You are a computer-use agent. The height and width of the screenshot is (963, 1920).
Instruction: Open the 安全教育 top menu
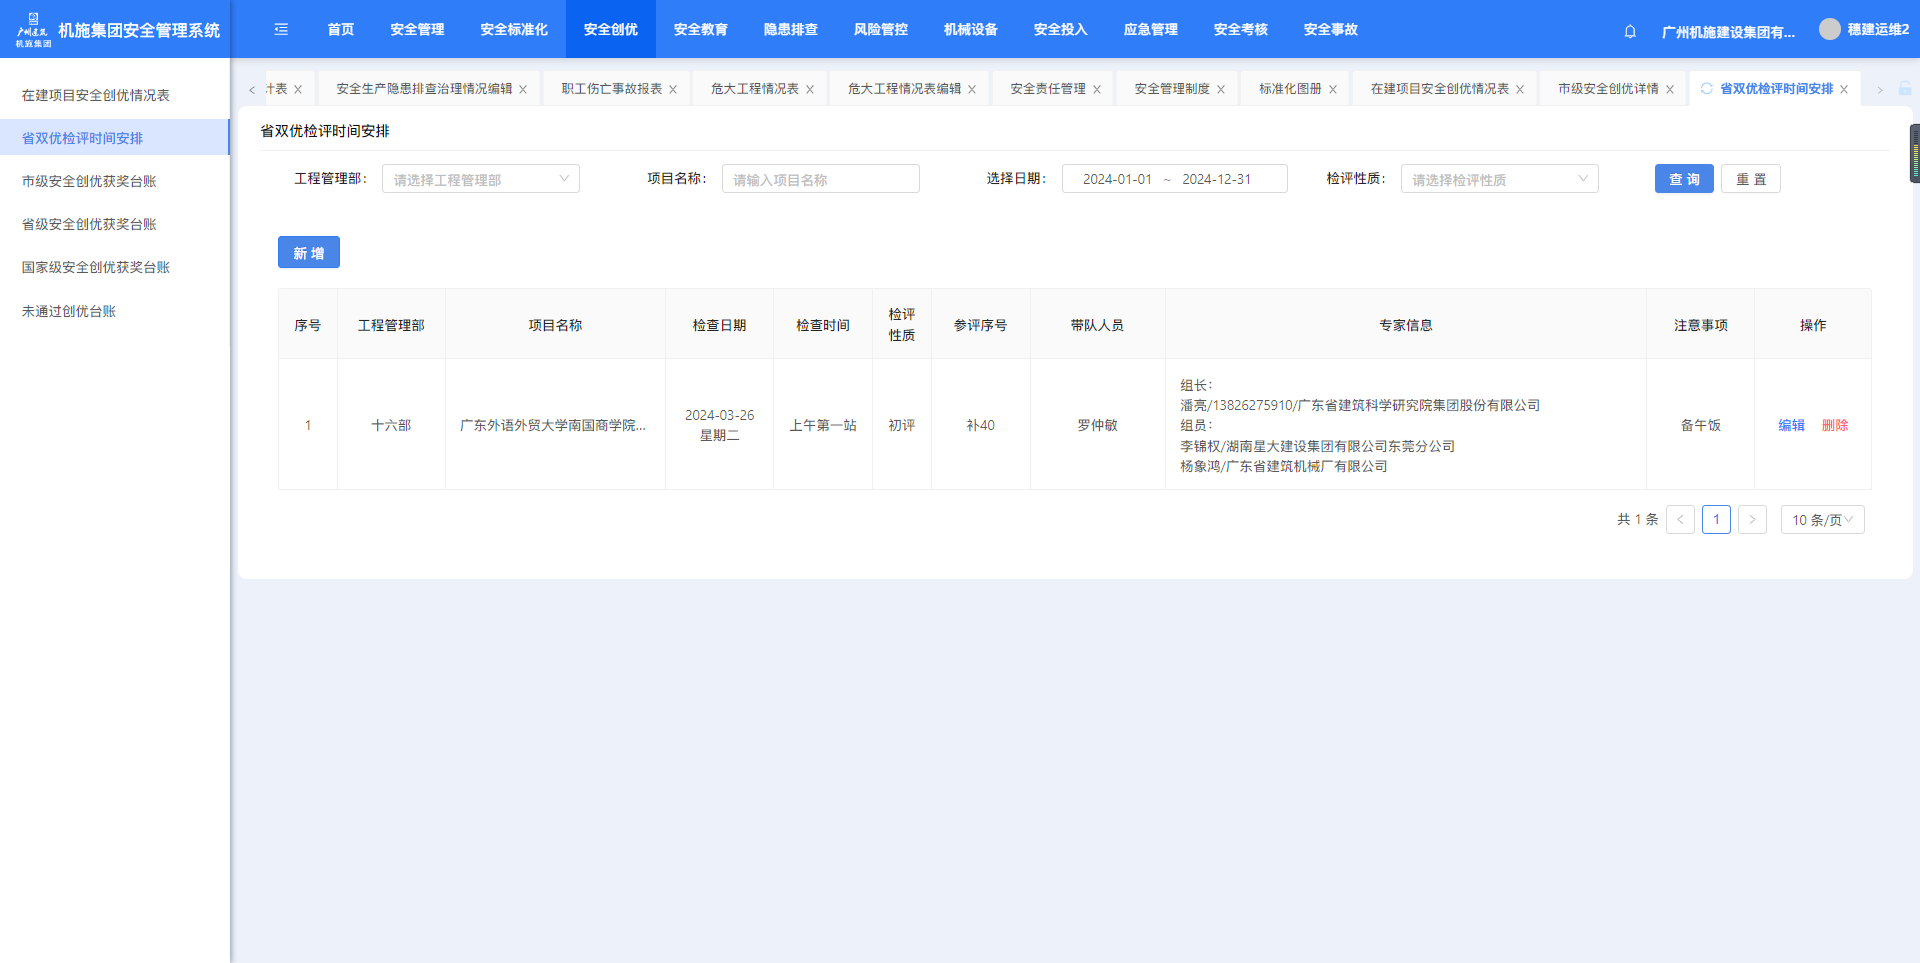coord(700,30)
